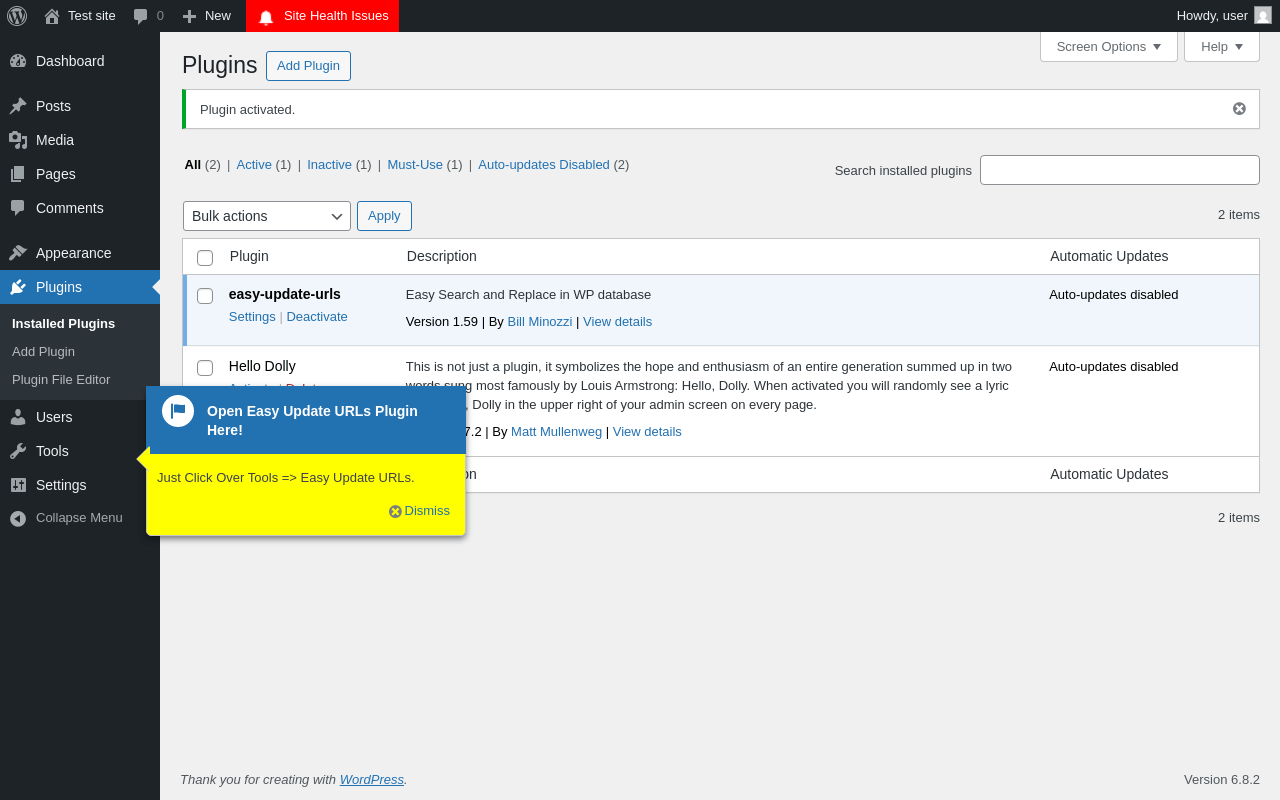Open the Plugin File Editor submenu
The image size is (1280, 800).
tap(61, 379)
